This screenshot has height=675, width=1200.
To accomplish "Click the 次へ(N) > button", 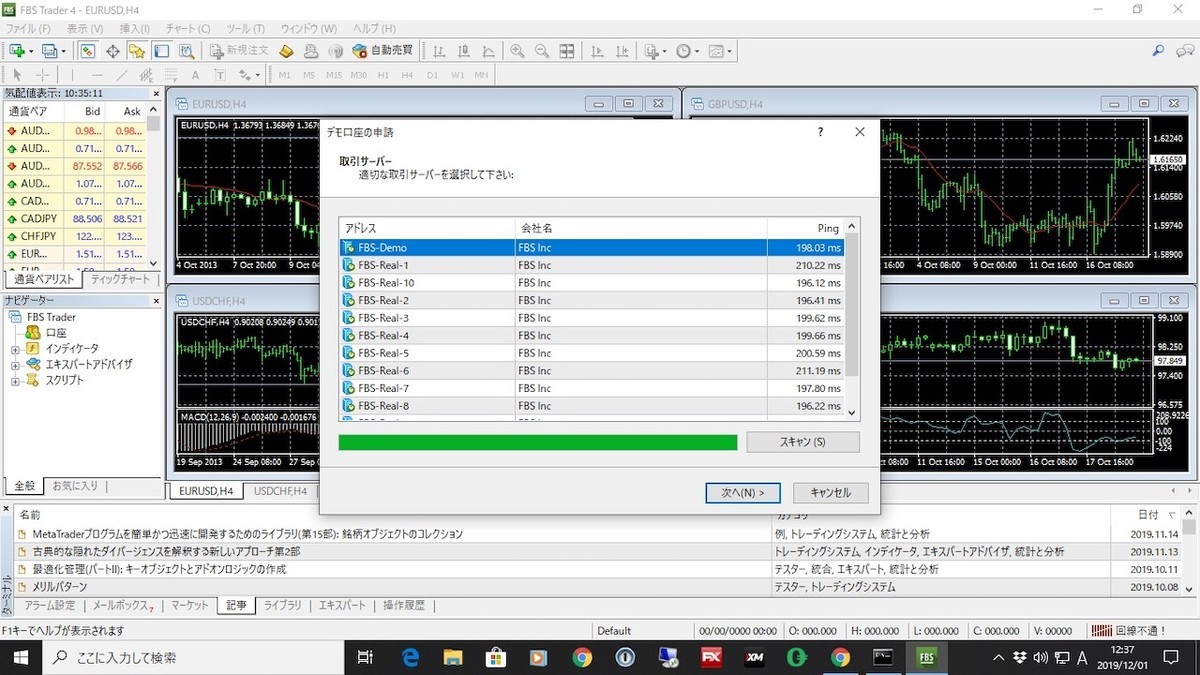I will pos(742,492).
